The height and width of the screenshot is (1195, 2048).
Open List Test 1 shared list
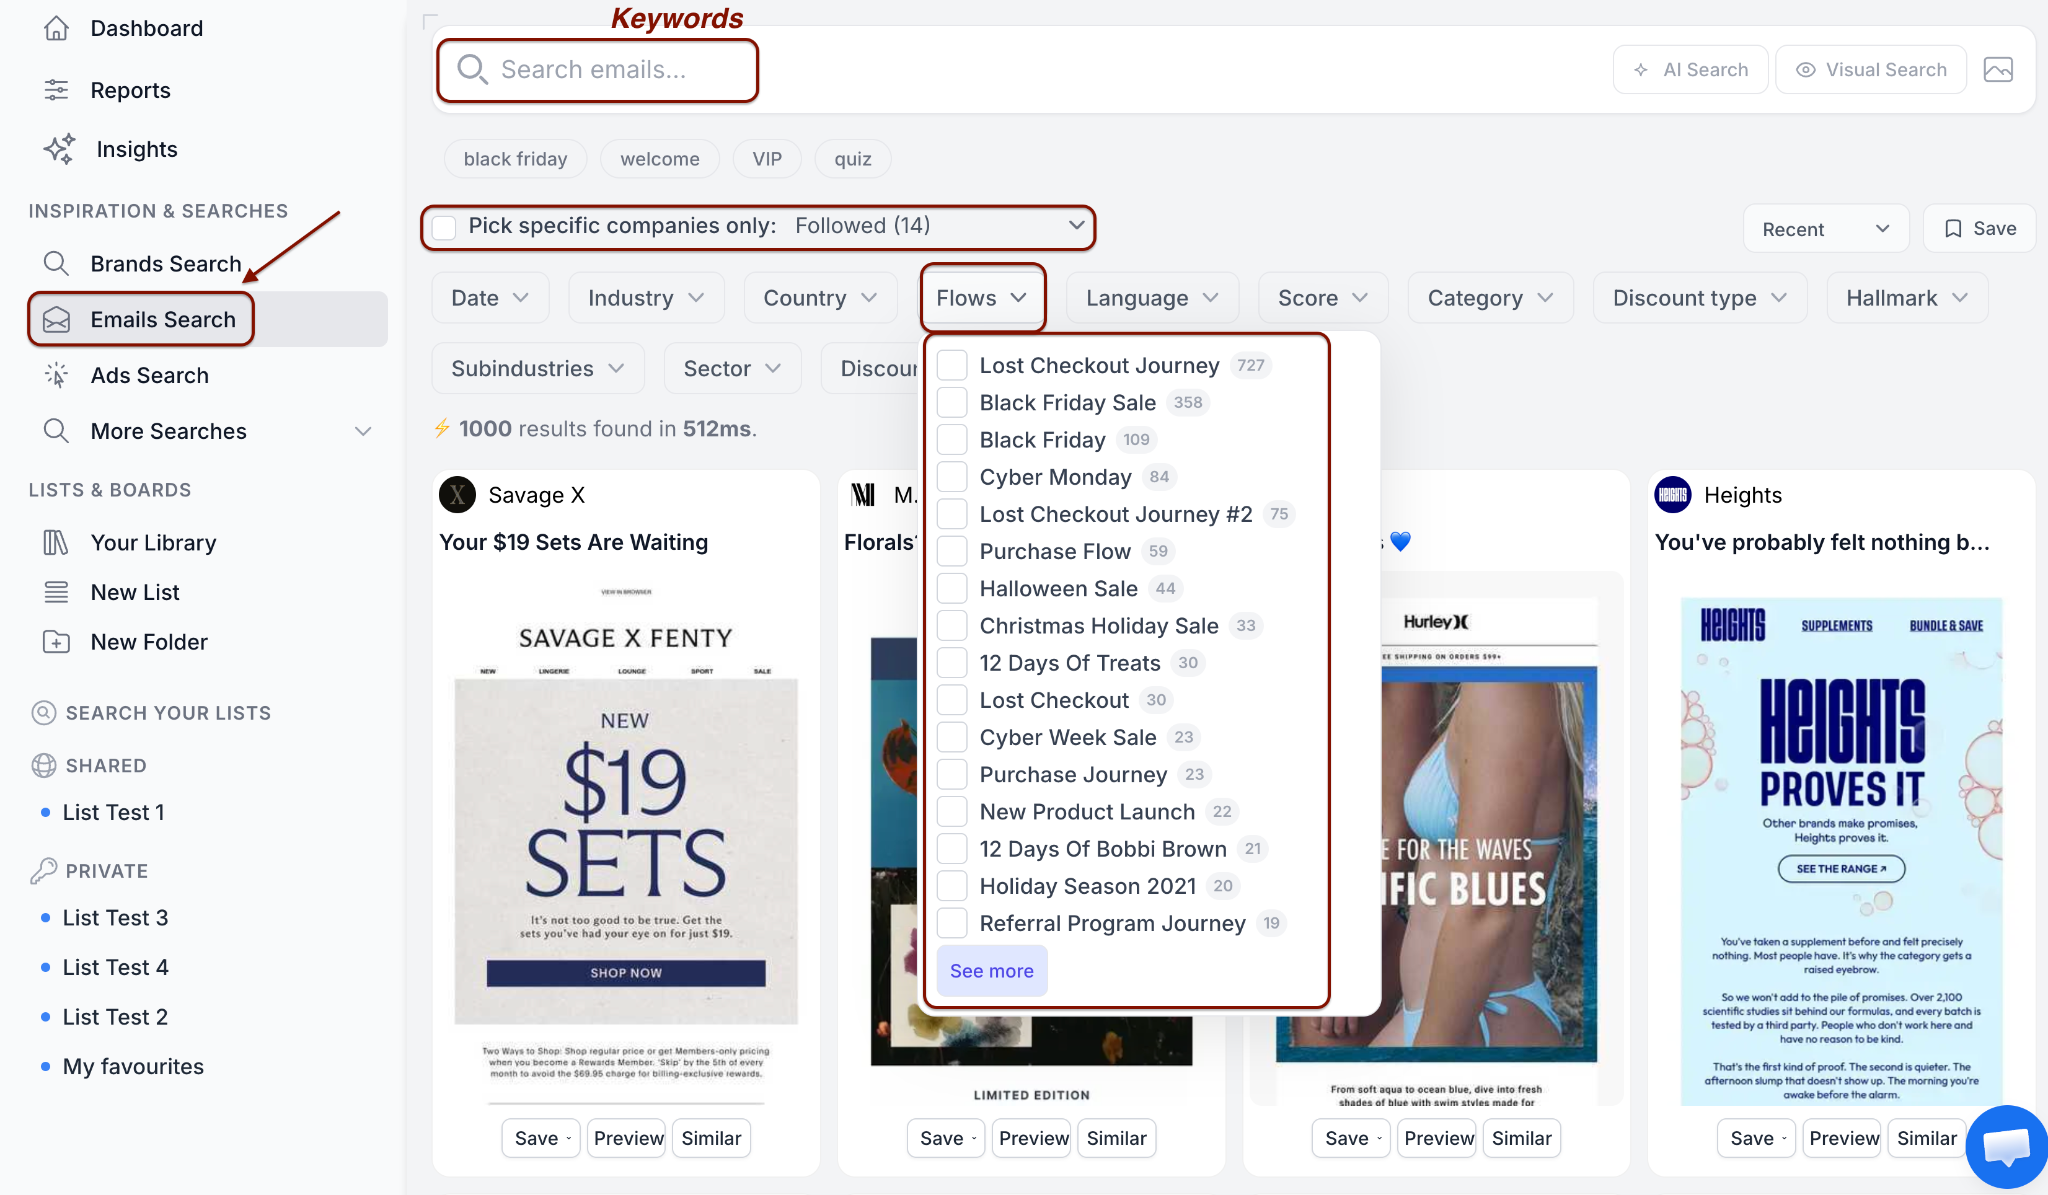[x=113, y=812]
